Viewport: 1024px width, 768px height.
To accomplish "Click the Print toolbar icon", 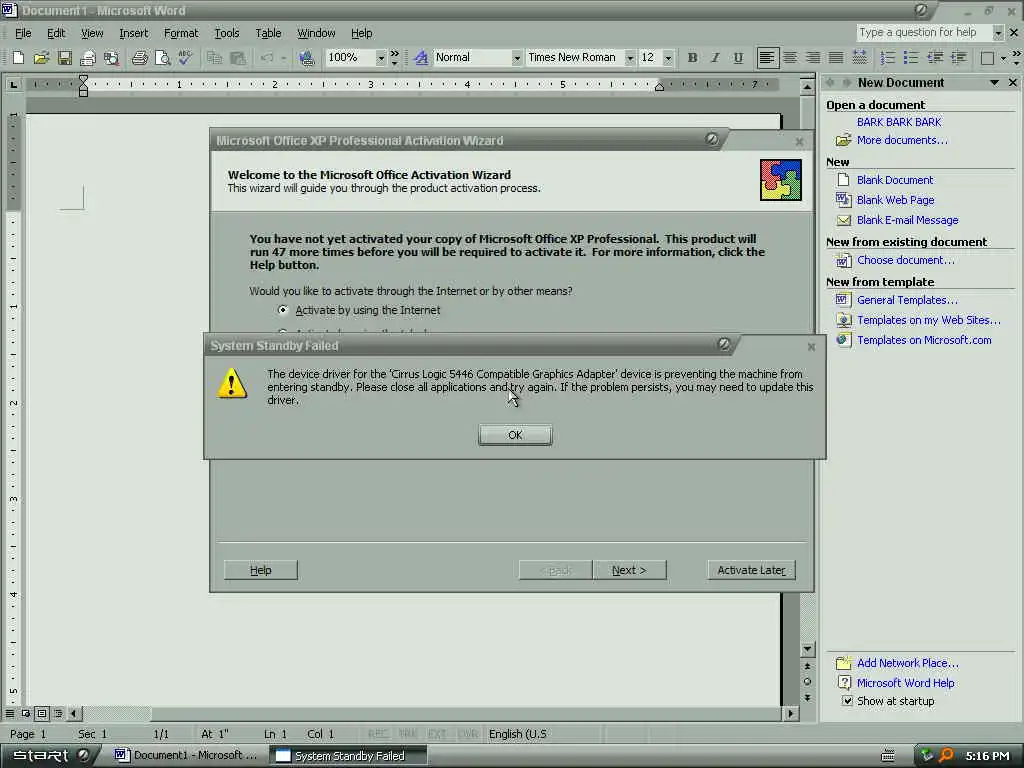I will pos(139,58).
